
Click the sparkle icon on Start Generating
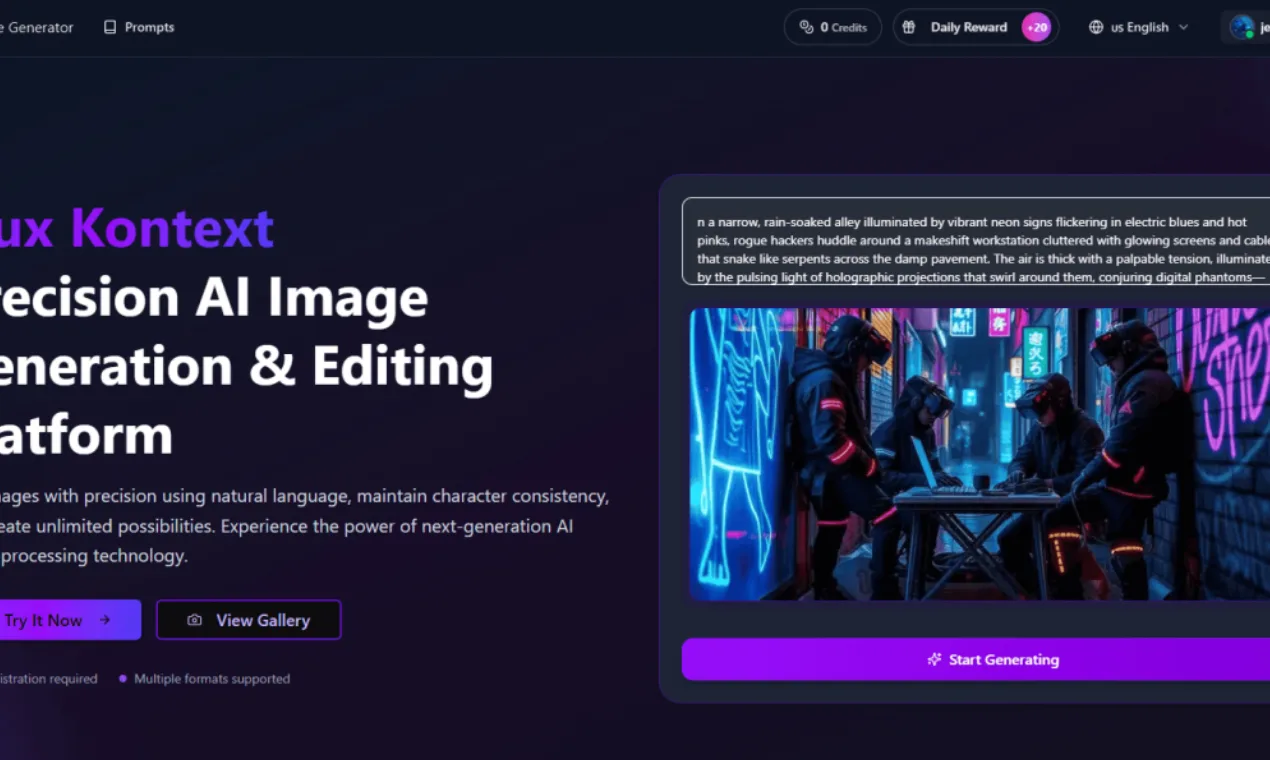[934, 659]
